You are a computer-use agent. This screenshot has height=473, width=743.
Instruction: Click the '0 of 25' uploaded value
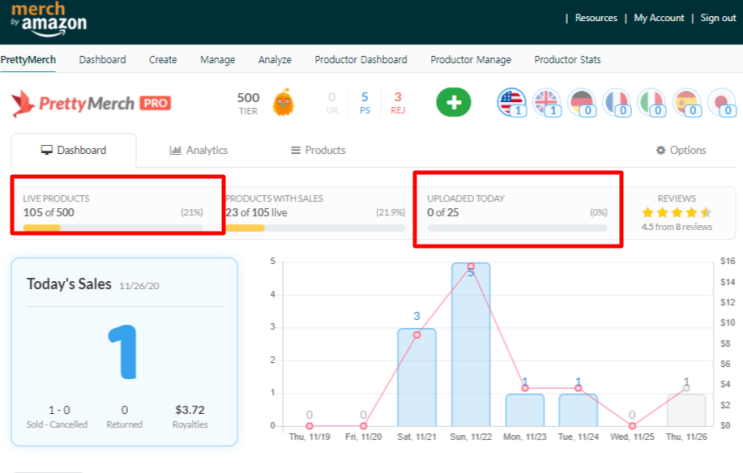point(443,212)
